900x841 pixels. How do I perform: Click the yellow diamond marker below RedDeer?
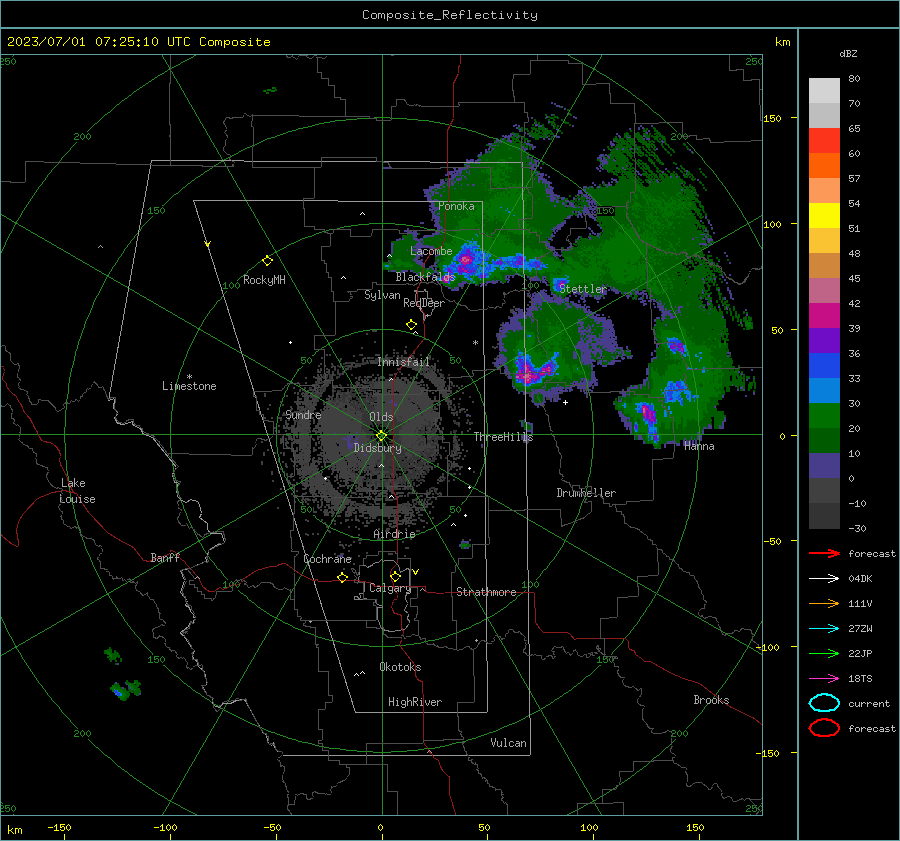coord(411,325)
